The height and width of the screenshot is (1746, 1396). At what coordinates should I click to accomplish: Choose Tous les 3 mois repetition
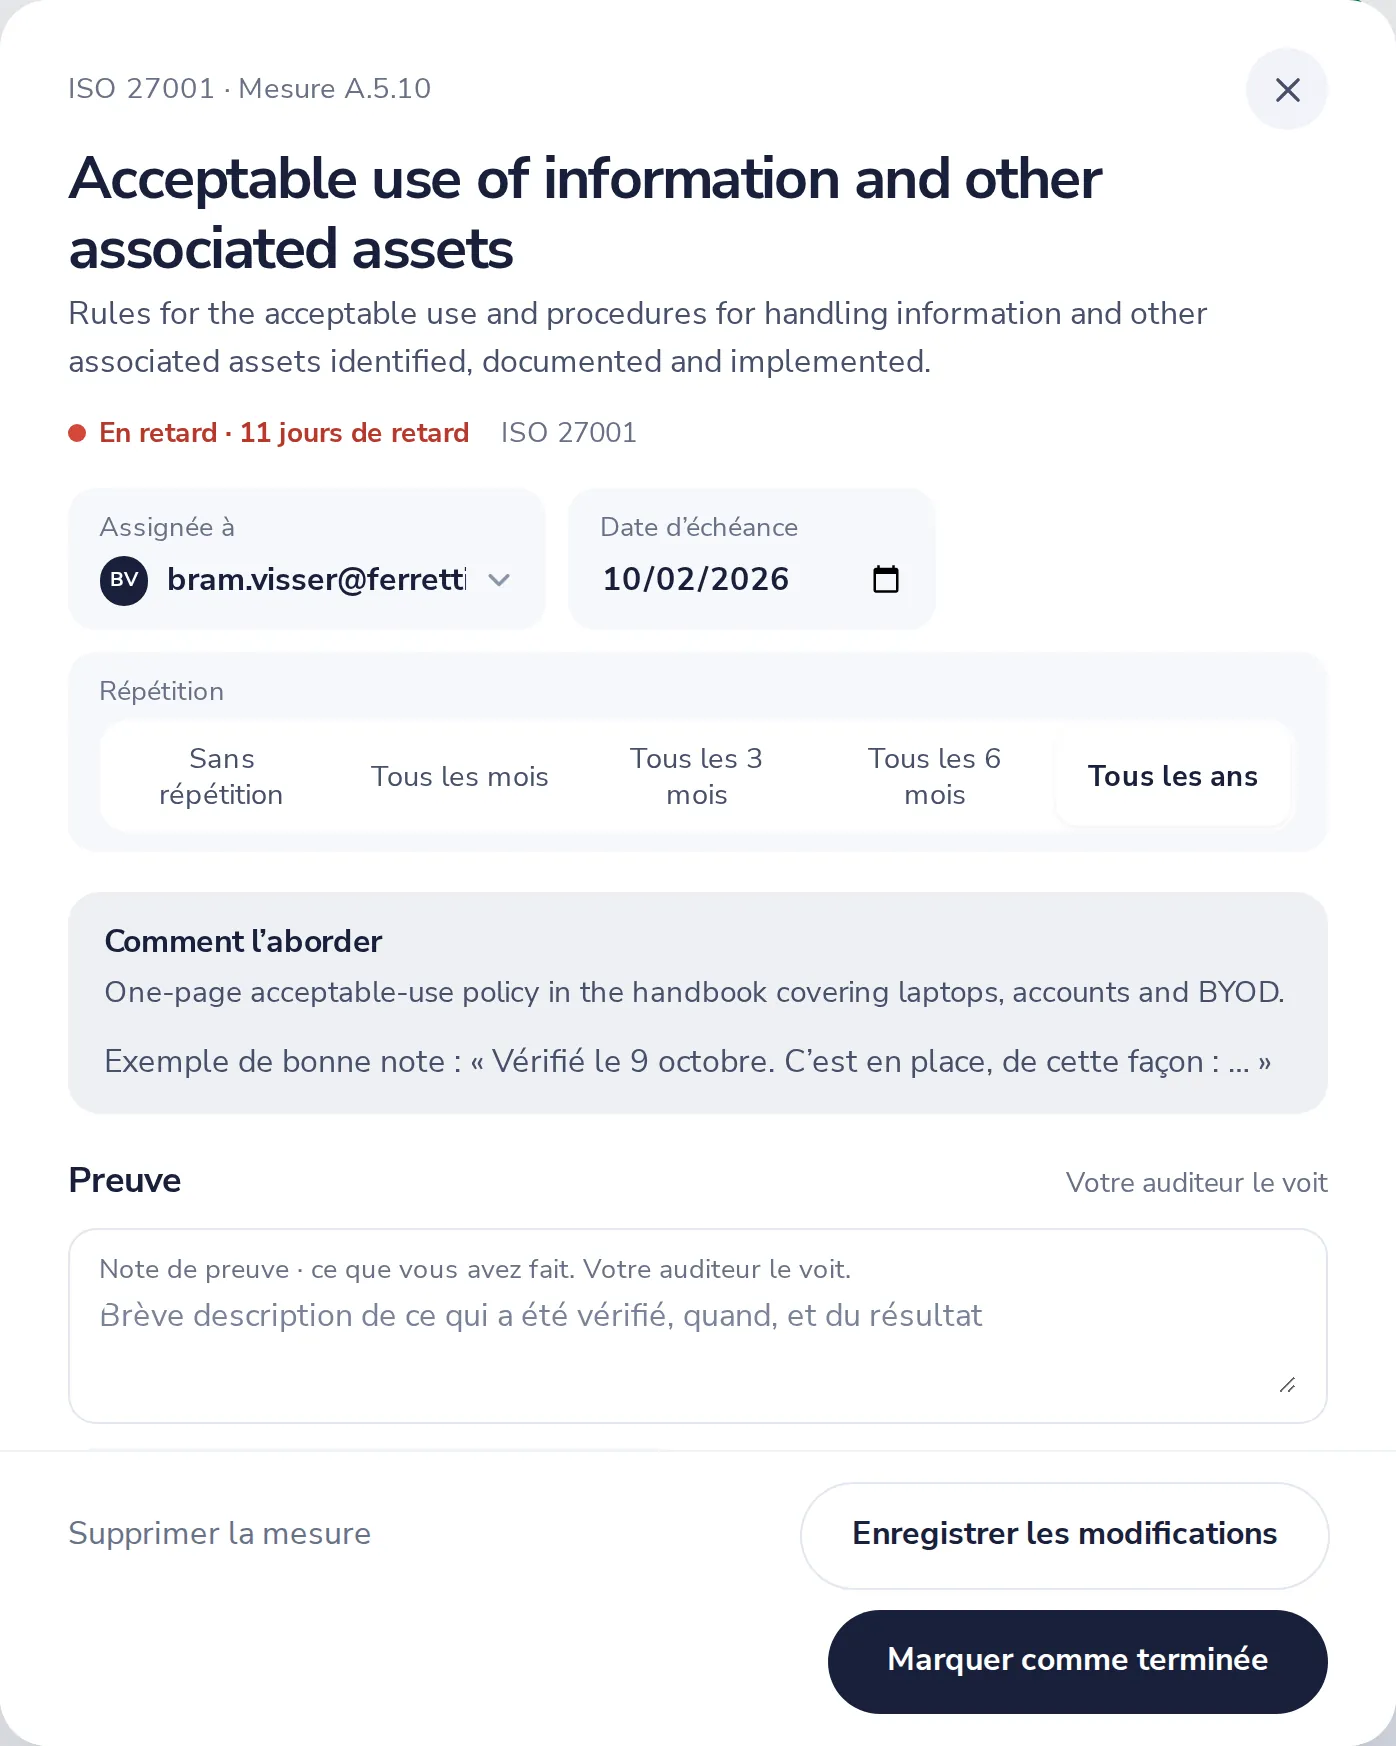(697, 776)
